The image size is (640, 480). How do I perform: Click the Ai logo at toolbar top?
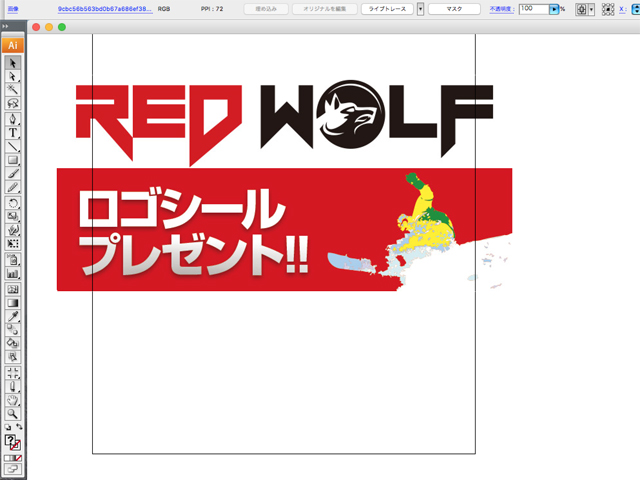point(13,45)
